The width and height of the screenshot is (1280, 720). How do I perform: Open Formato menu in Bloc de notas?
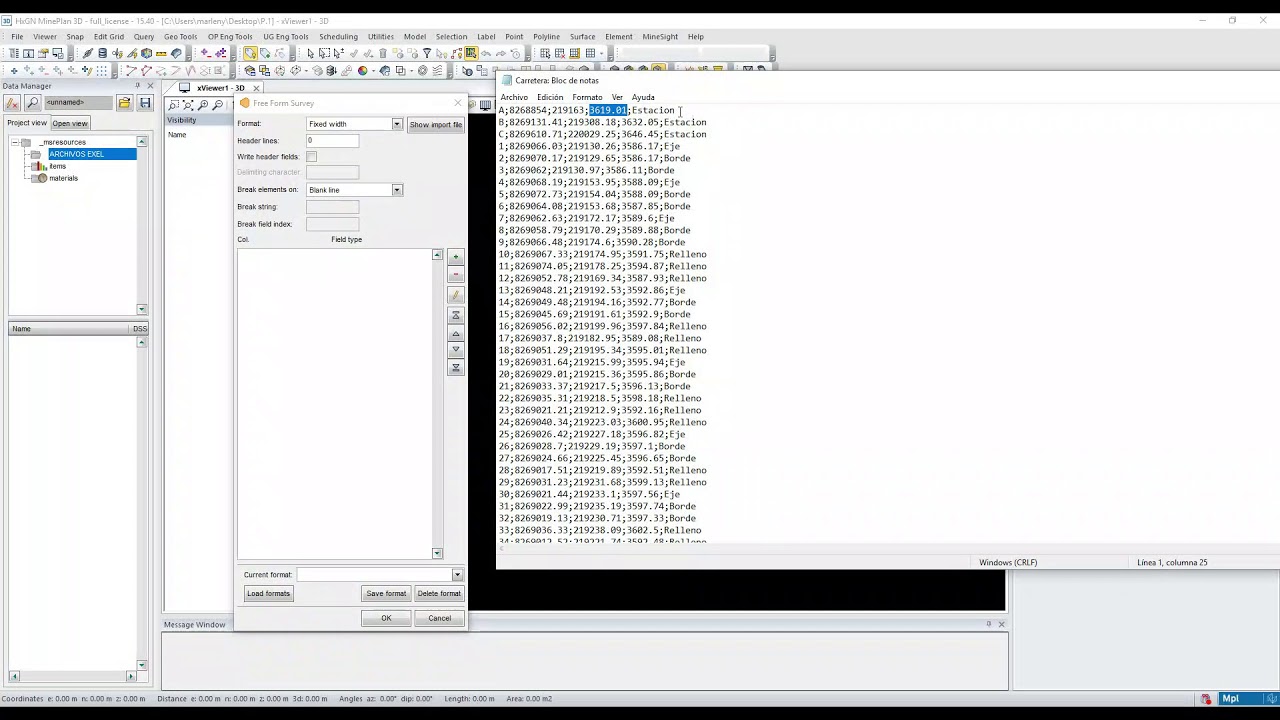(x=587, y=97)
